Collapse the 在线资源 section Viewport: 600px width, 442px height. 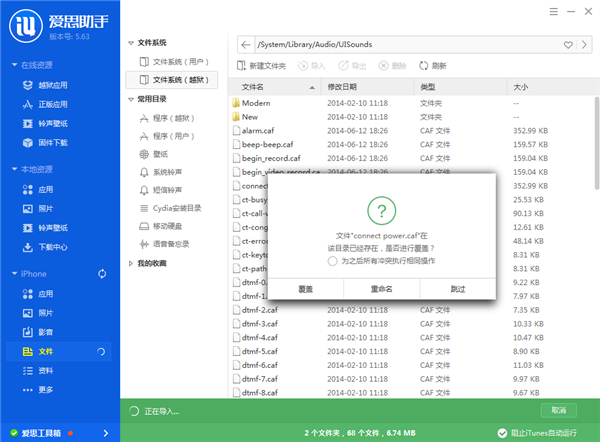pos(14,65)
